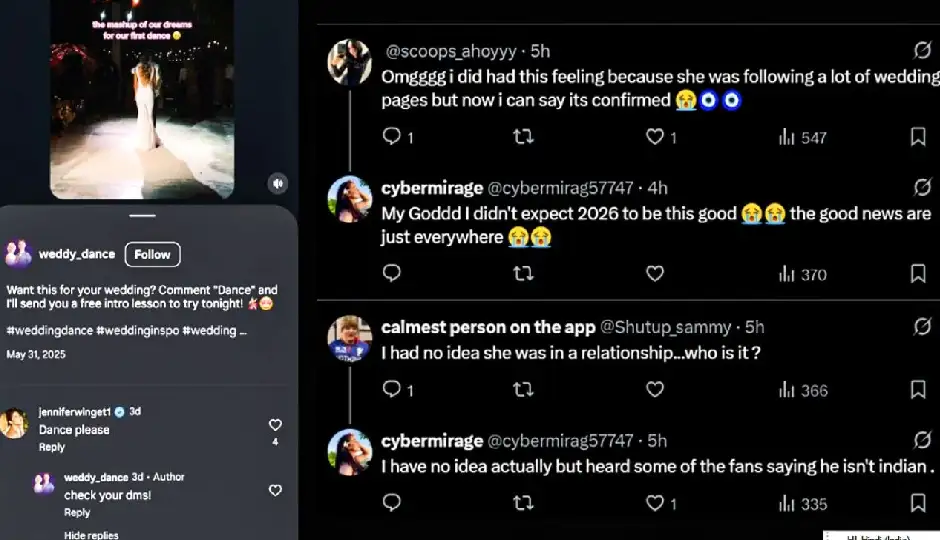Mute the wedding dance video
This screenshot has height=540, width=940.
pyautogui.click(x=278, y=183)
